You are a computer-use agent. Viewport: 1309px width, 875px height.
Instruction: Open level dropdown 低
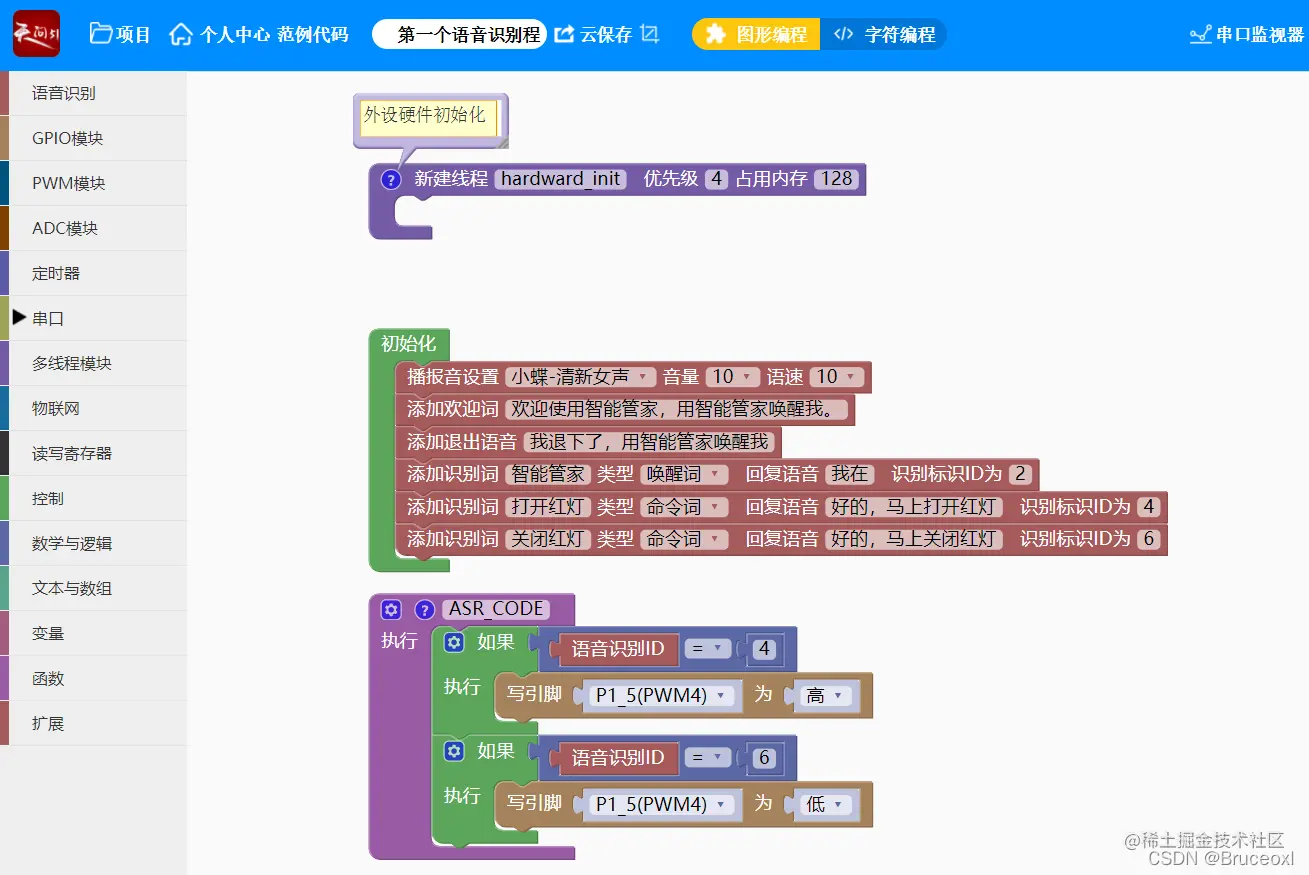[828, 804]
